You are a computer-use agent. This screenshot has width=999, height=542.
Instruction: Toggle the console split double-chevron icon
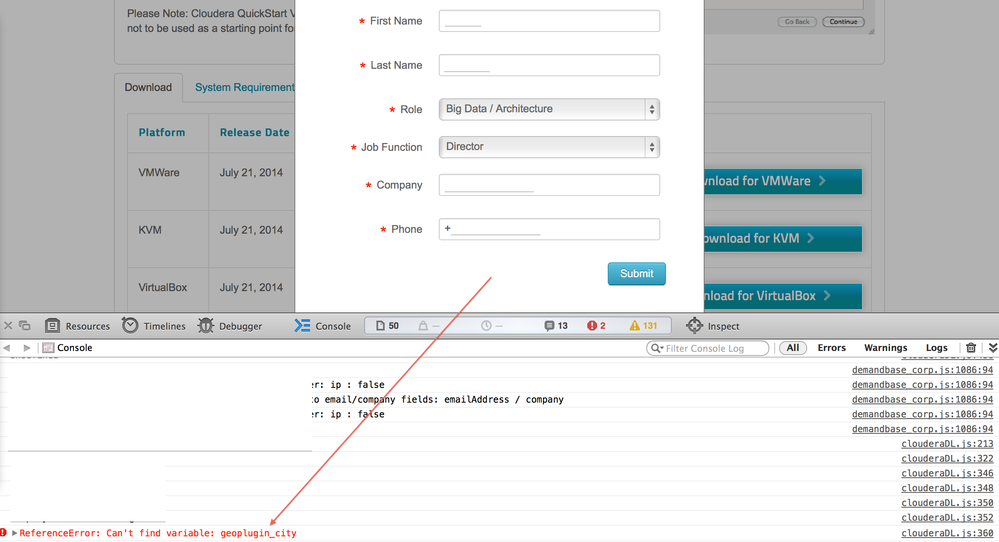point(993,348)
